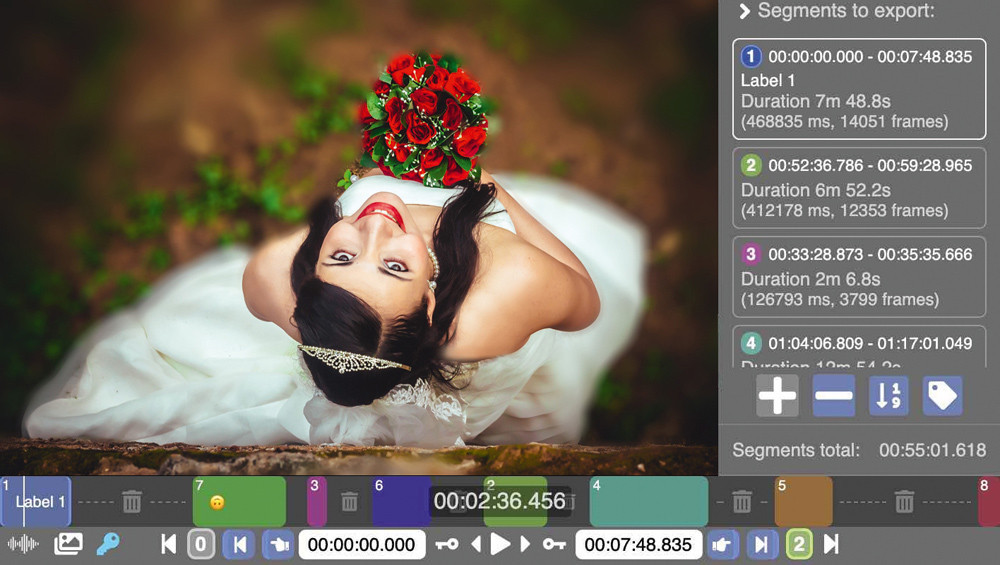Screen dimensions: 1000x565
Task: Edit the cut start time field
Action: pyautogui.click(x=362, y=545)
